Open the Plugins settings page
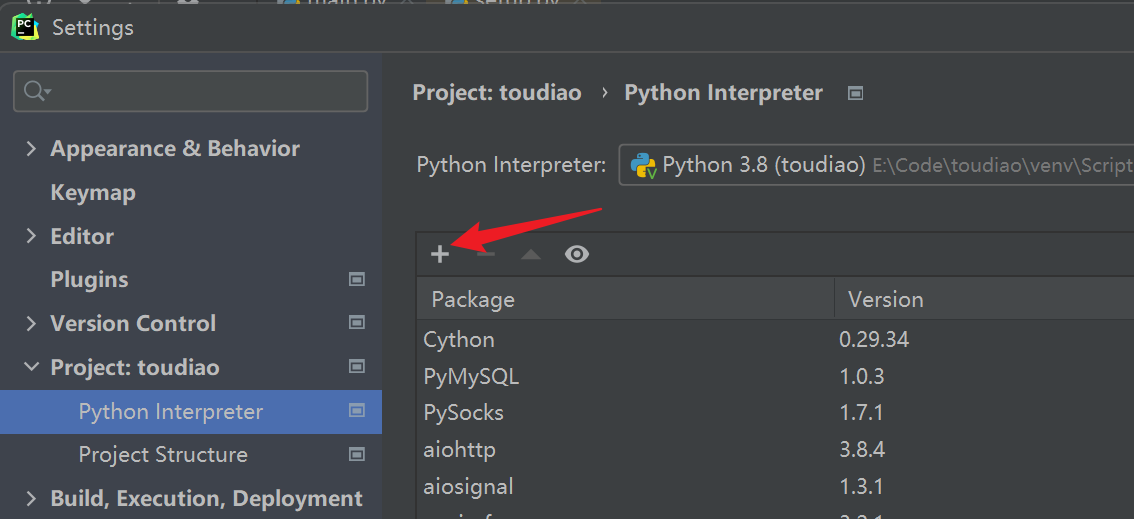Viewport: 1134px width, 519px height. 89,280
